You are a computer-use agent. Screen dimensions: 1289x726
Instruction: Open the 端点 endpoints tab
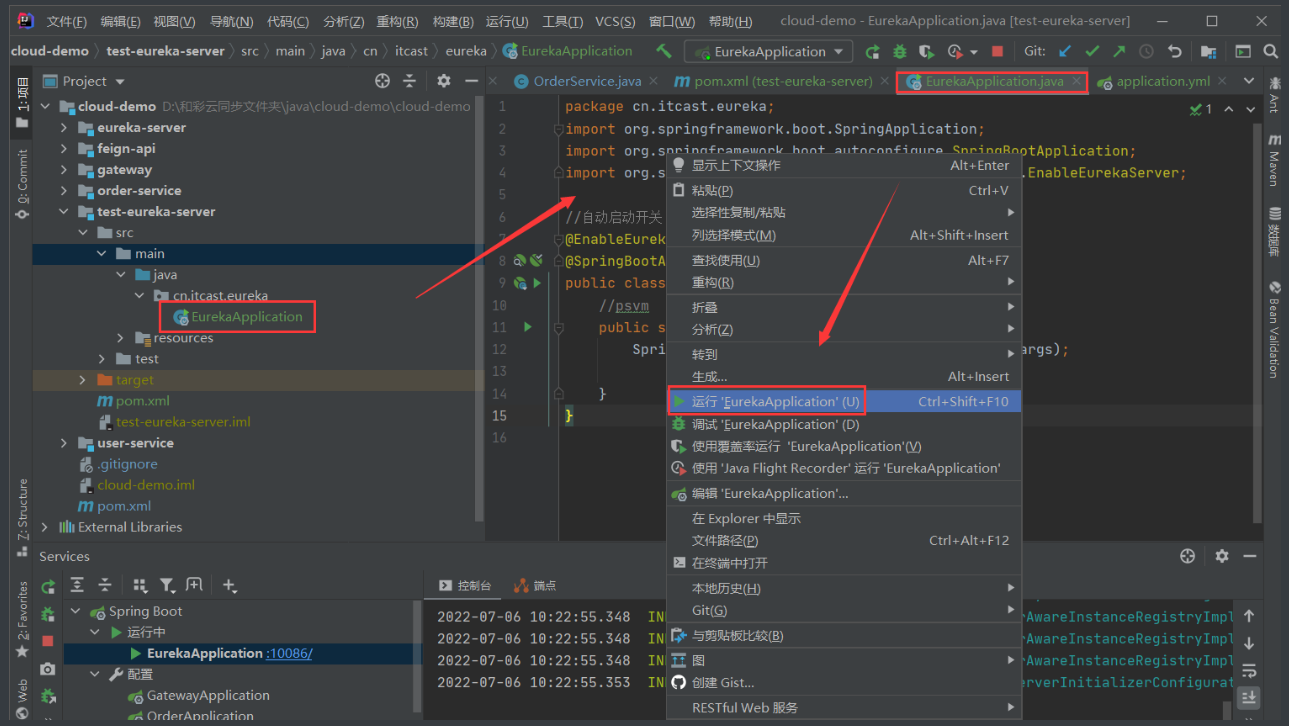point(535,585)
